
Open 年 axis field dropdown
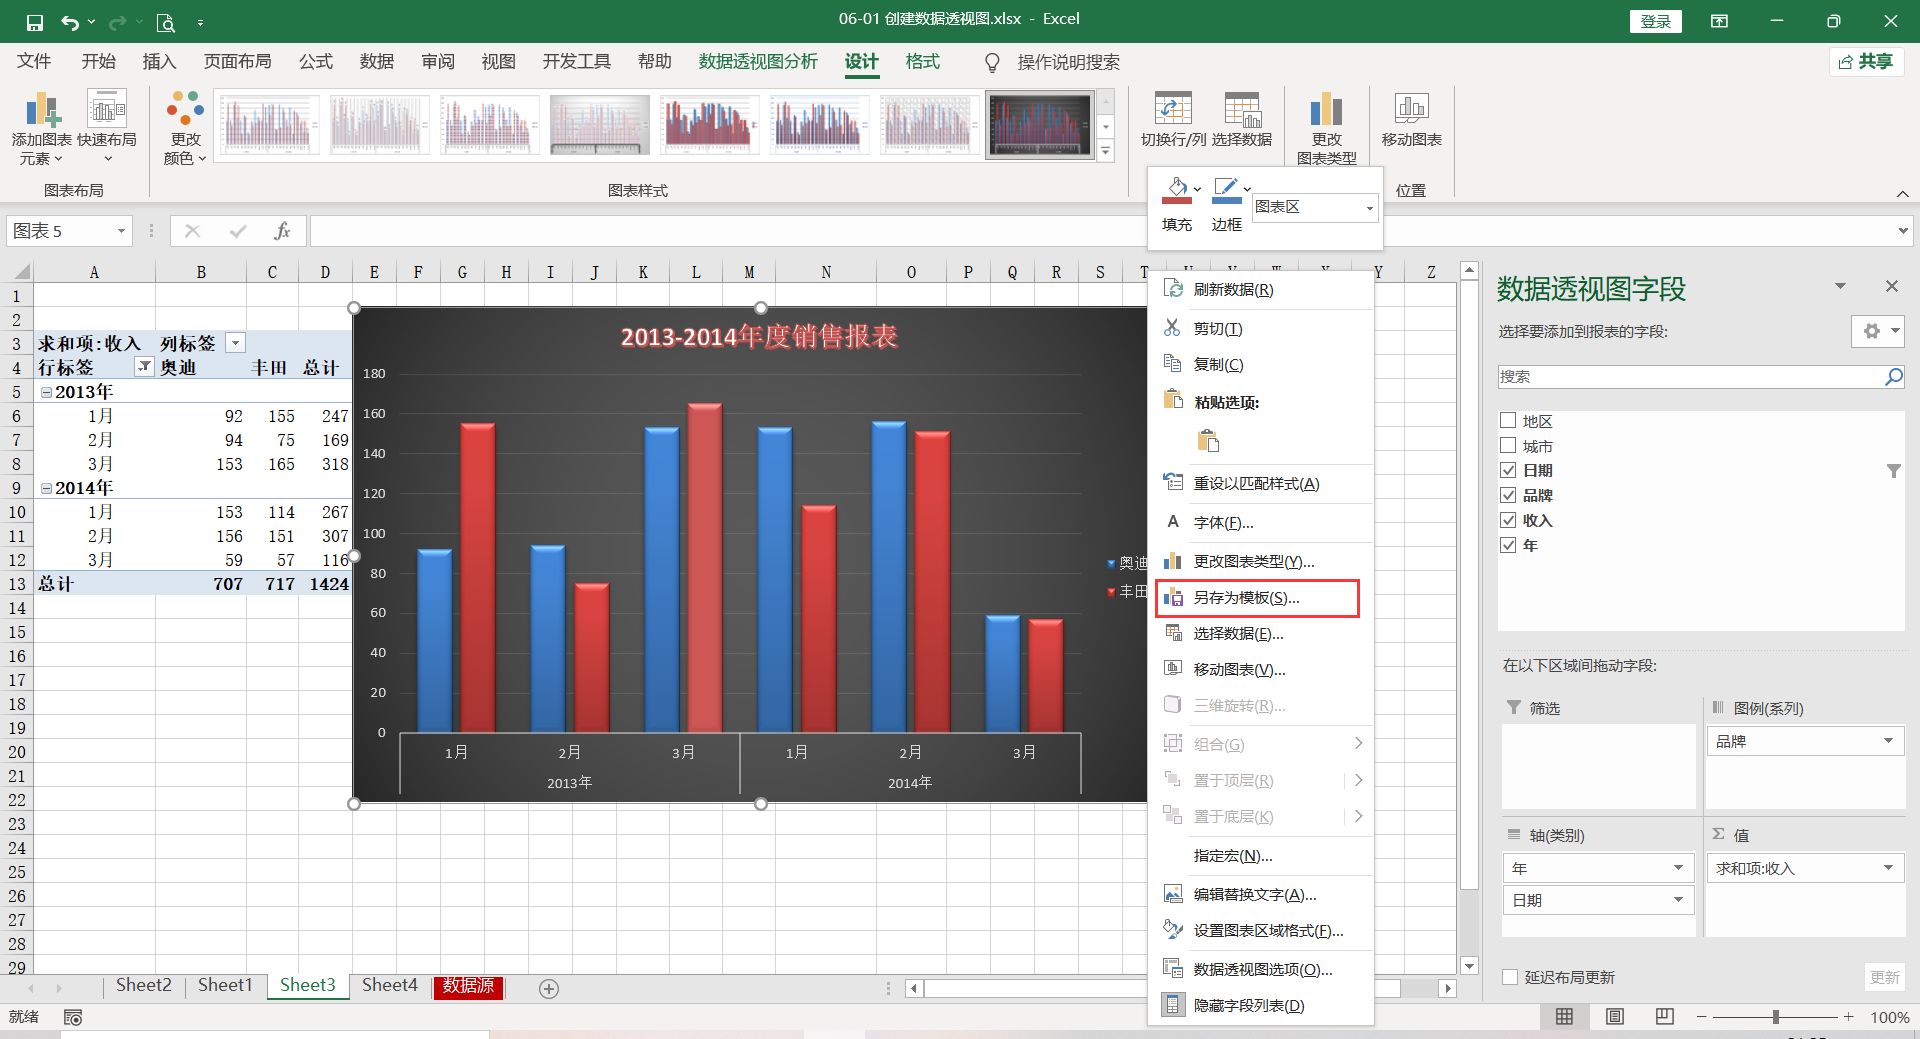(x=1678, y=868)
